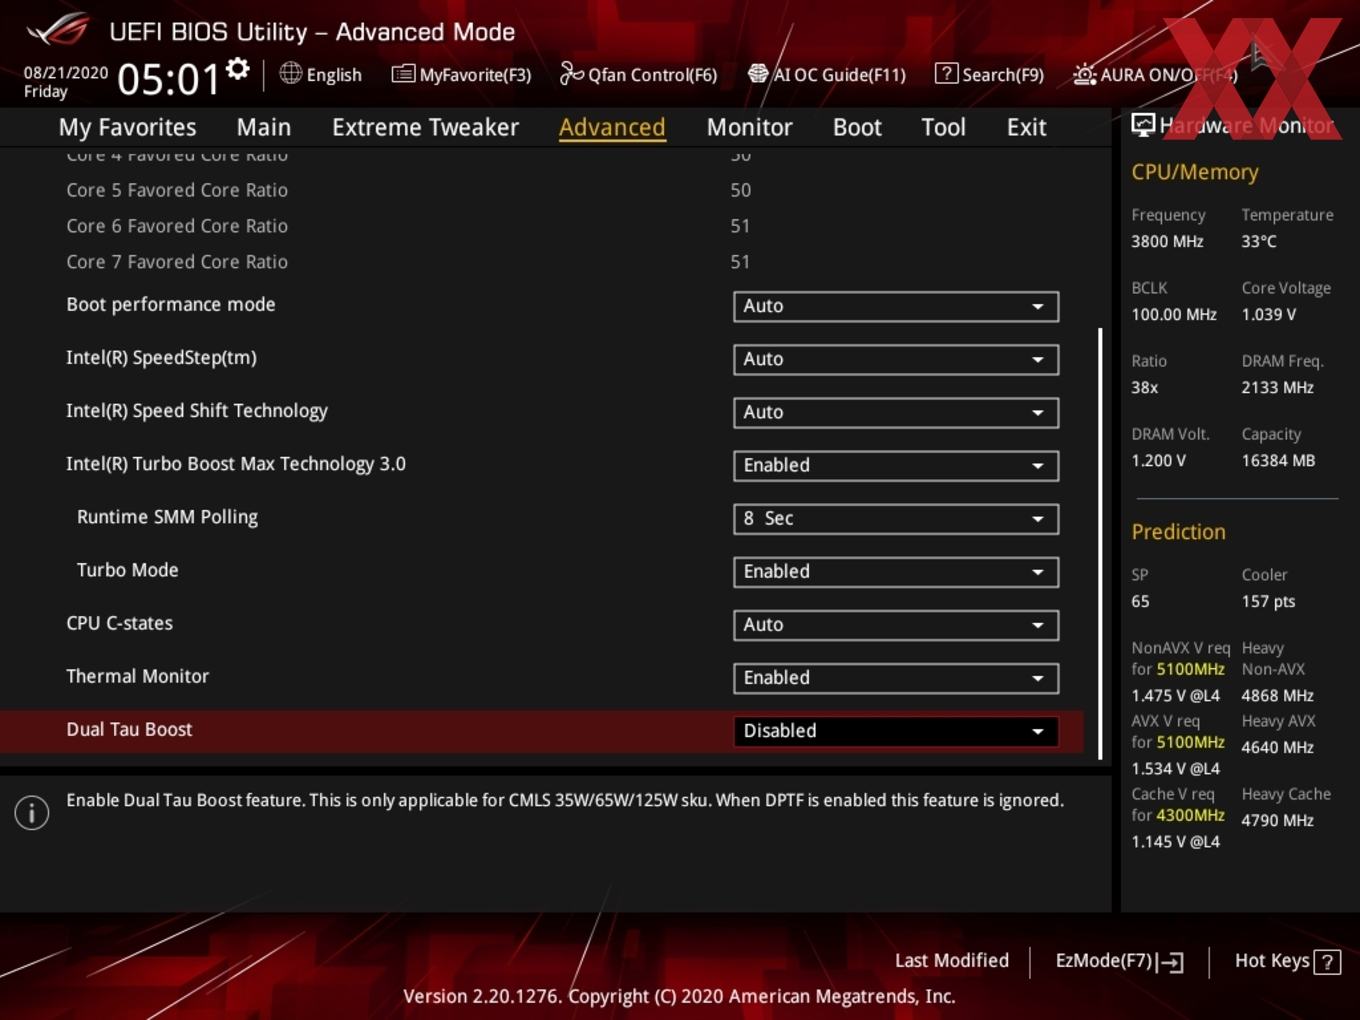Click Runtime SMM Polling label

[167, 517]
